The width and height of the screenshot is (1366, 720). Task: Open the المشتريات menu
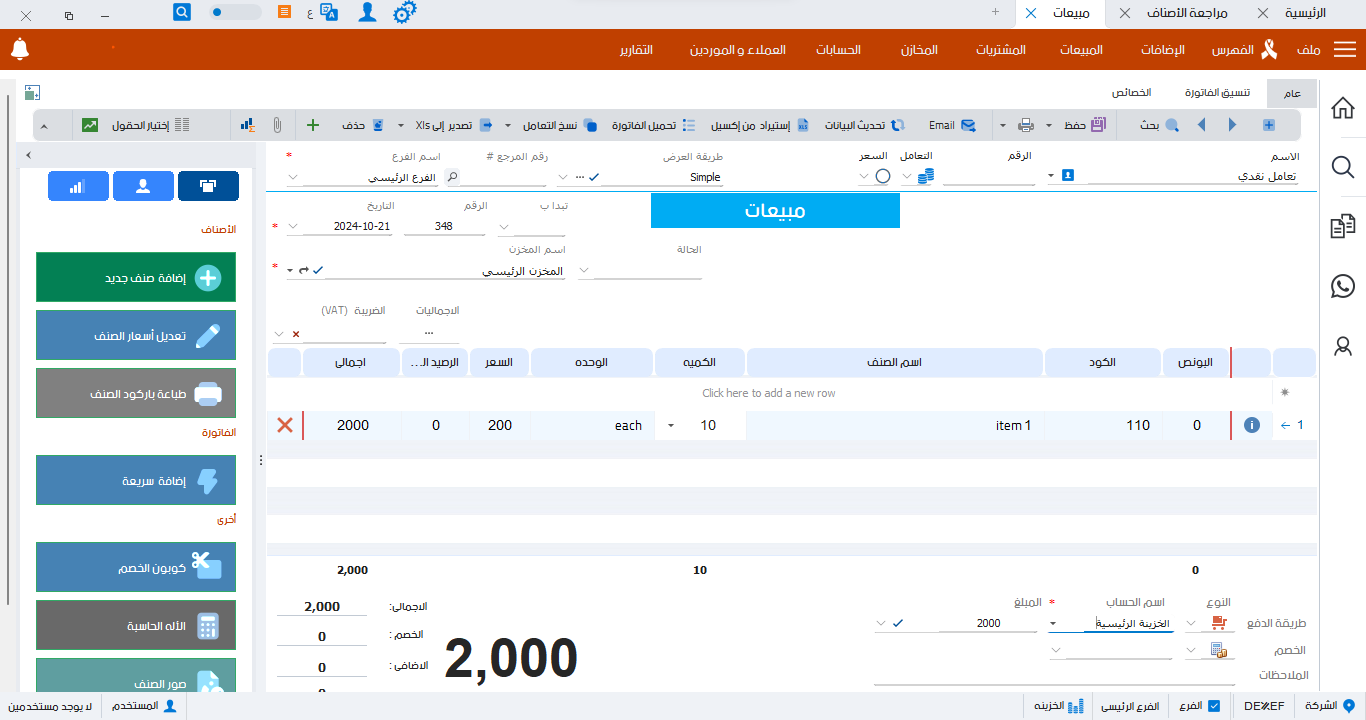(x=1001, y=50)
